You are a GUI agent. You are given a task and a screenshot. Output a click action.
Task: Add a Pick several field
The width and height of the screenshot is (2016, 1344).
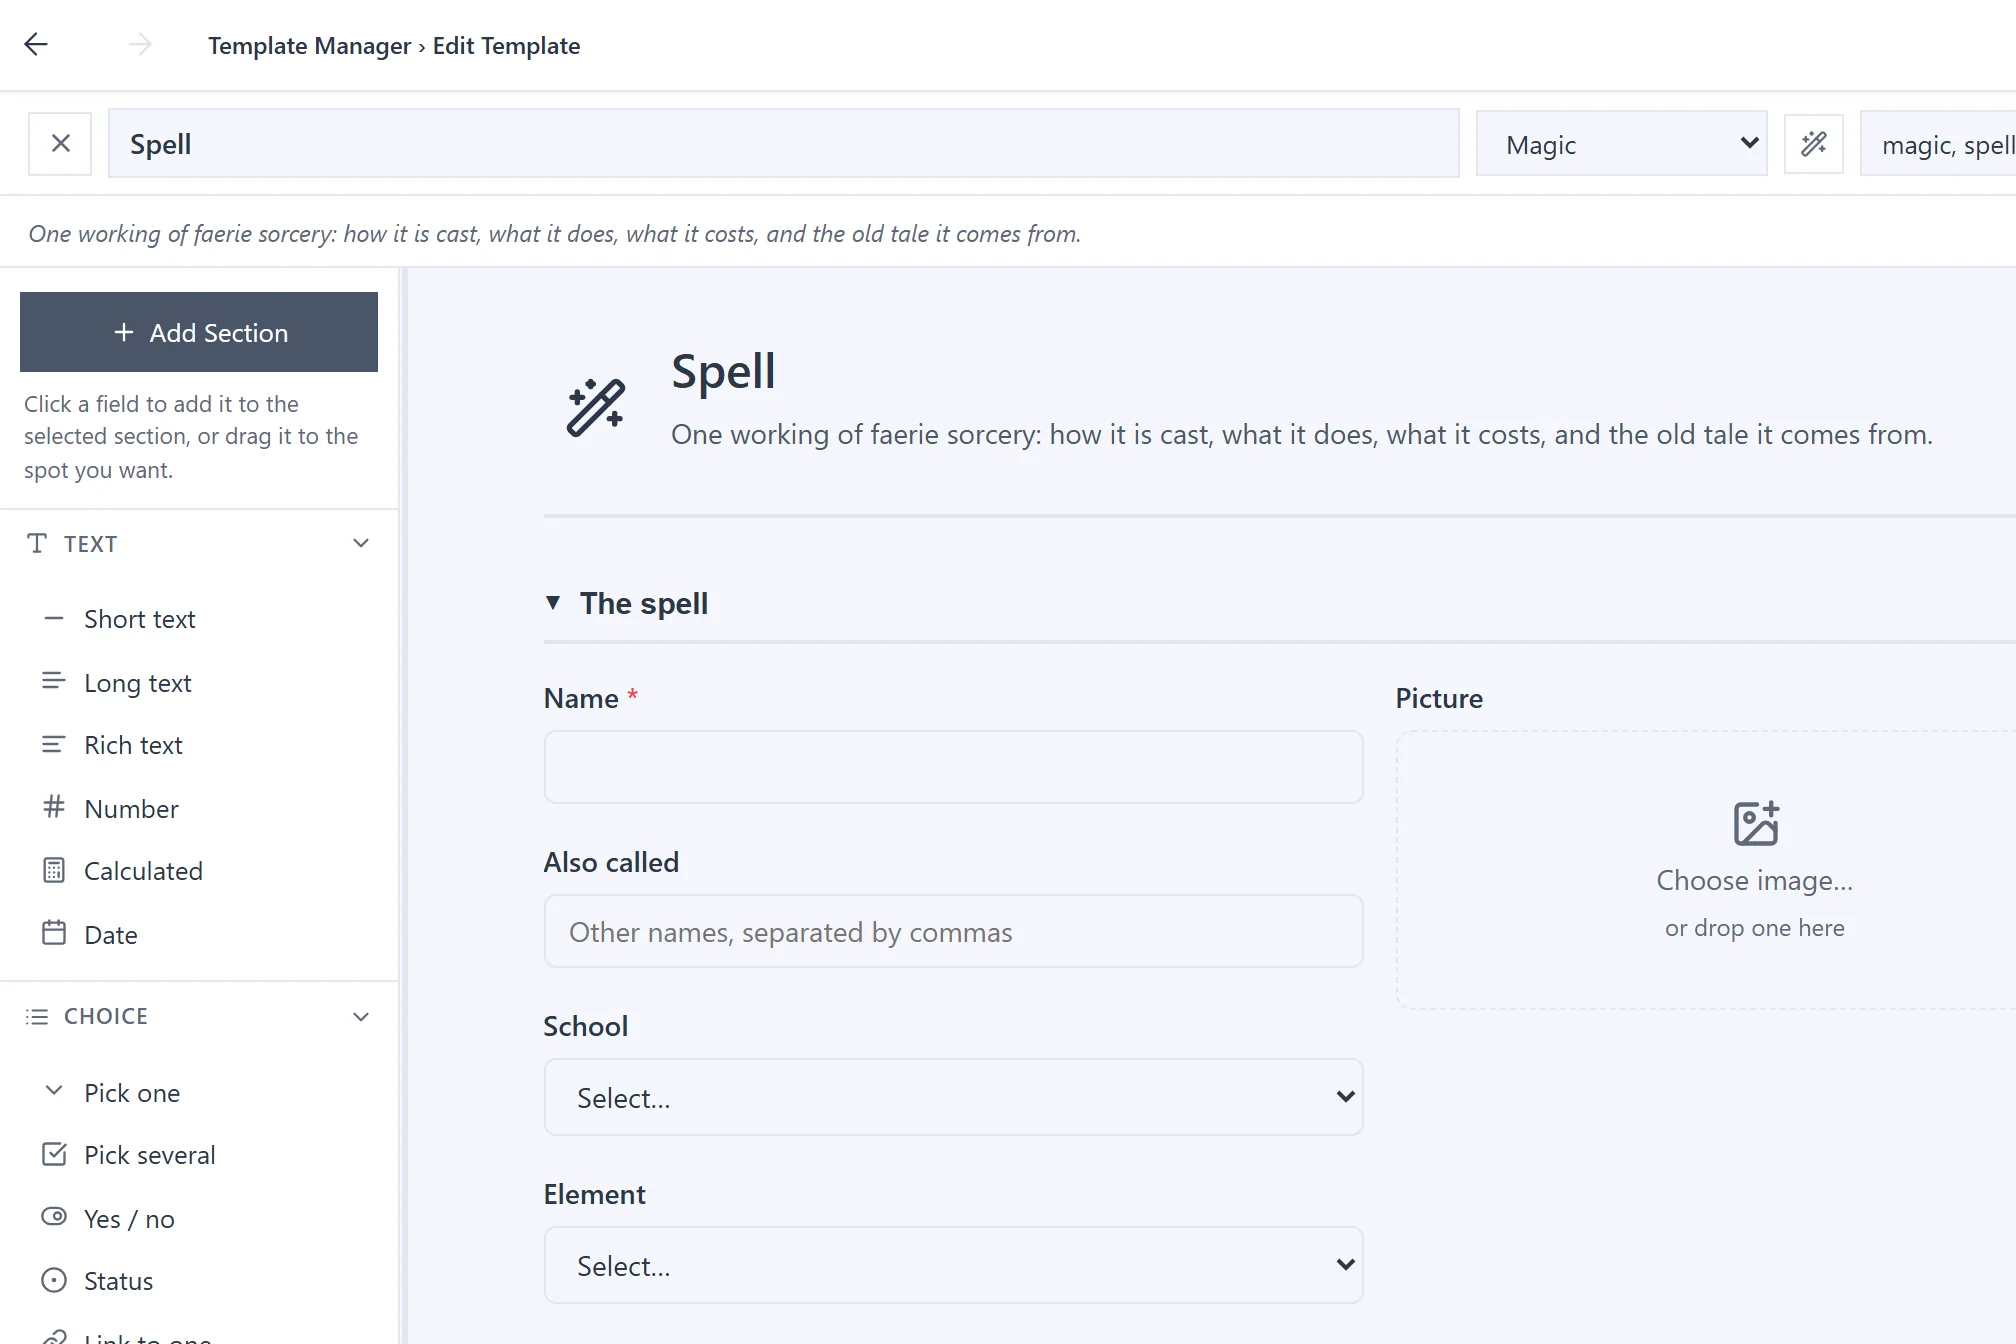[199, 1156]
